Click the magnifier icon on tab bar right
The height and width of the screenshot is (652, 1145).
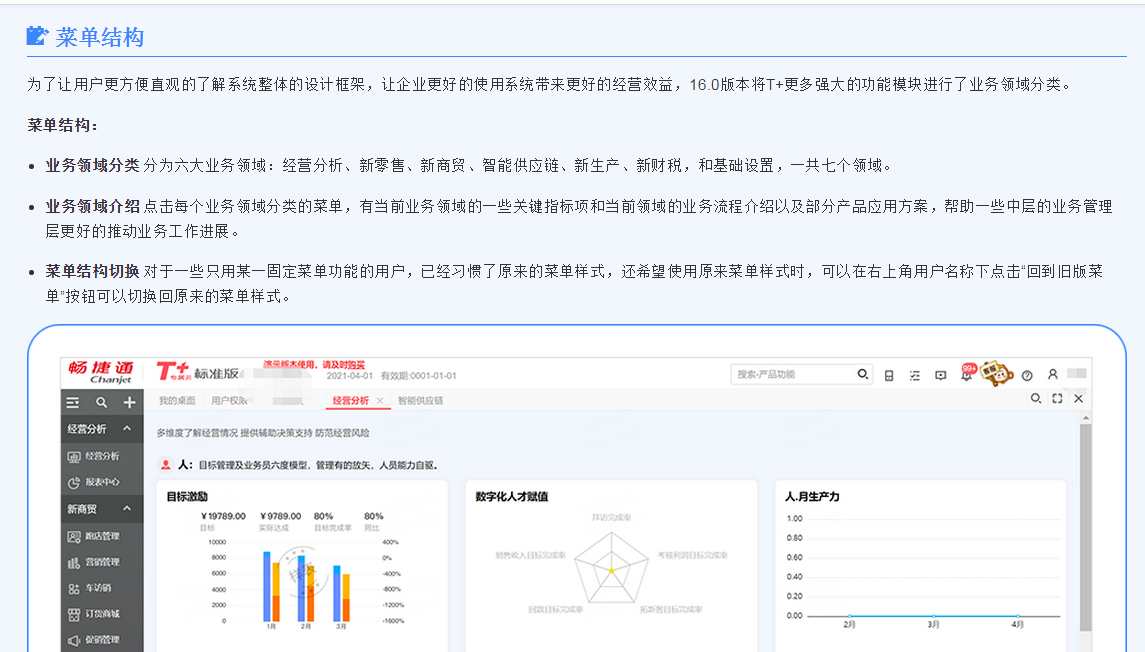click(1035, 399)
